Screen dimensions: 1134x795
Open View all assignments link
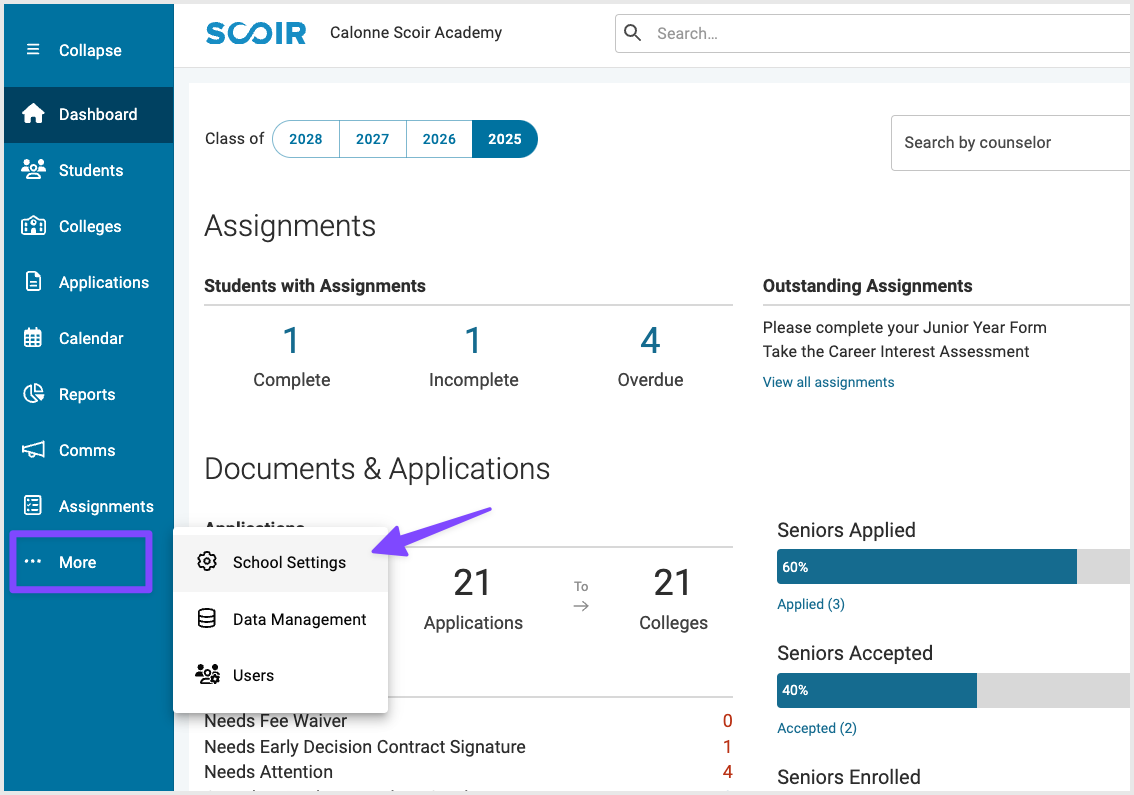click(x=828, y=382)
